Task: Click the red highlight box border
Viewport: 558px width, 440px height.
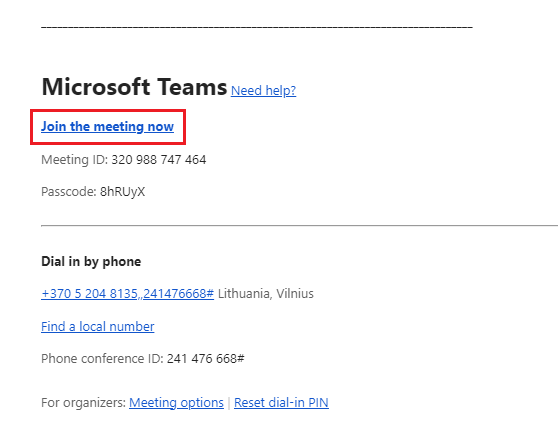Action: (x=108, y=111)
